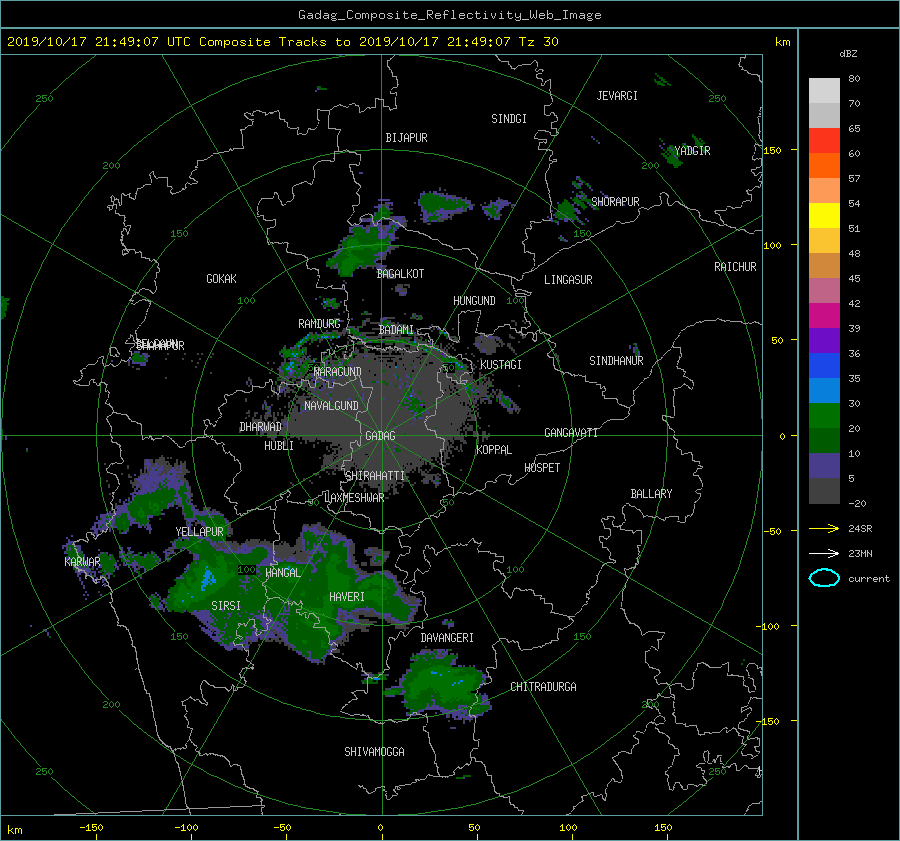
Task: Click the SHIRAHATTI city label
Action: pos(375,476)
